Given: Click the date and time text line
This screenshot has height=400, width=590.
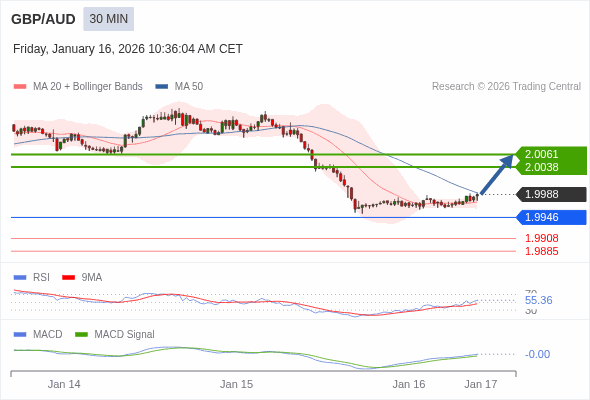Looking at the screenshot, I should 128,49.
